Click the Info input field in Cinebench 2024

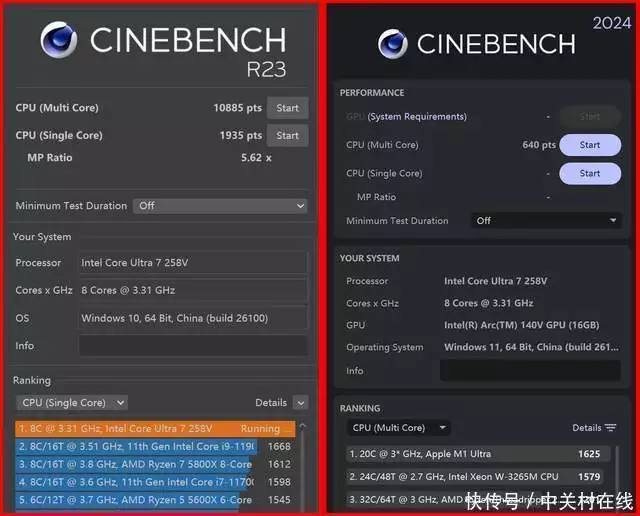coord(530,371)
